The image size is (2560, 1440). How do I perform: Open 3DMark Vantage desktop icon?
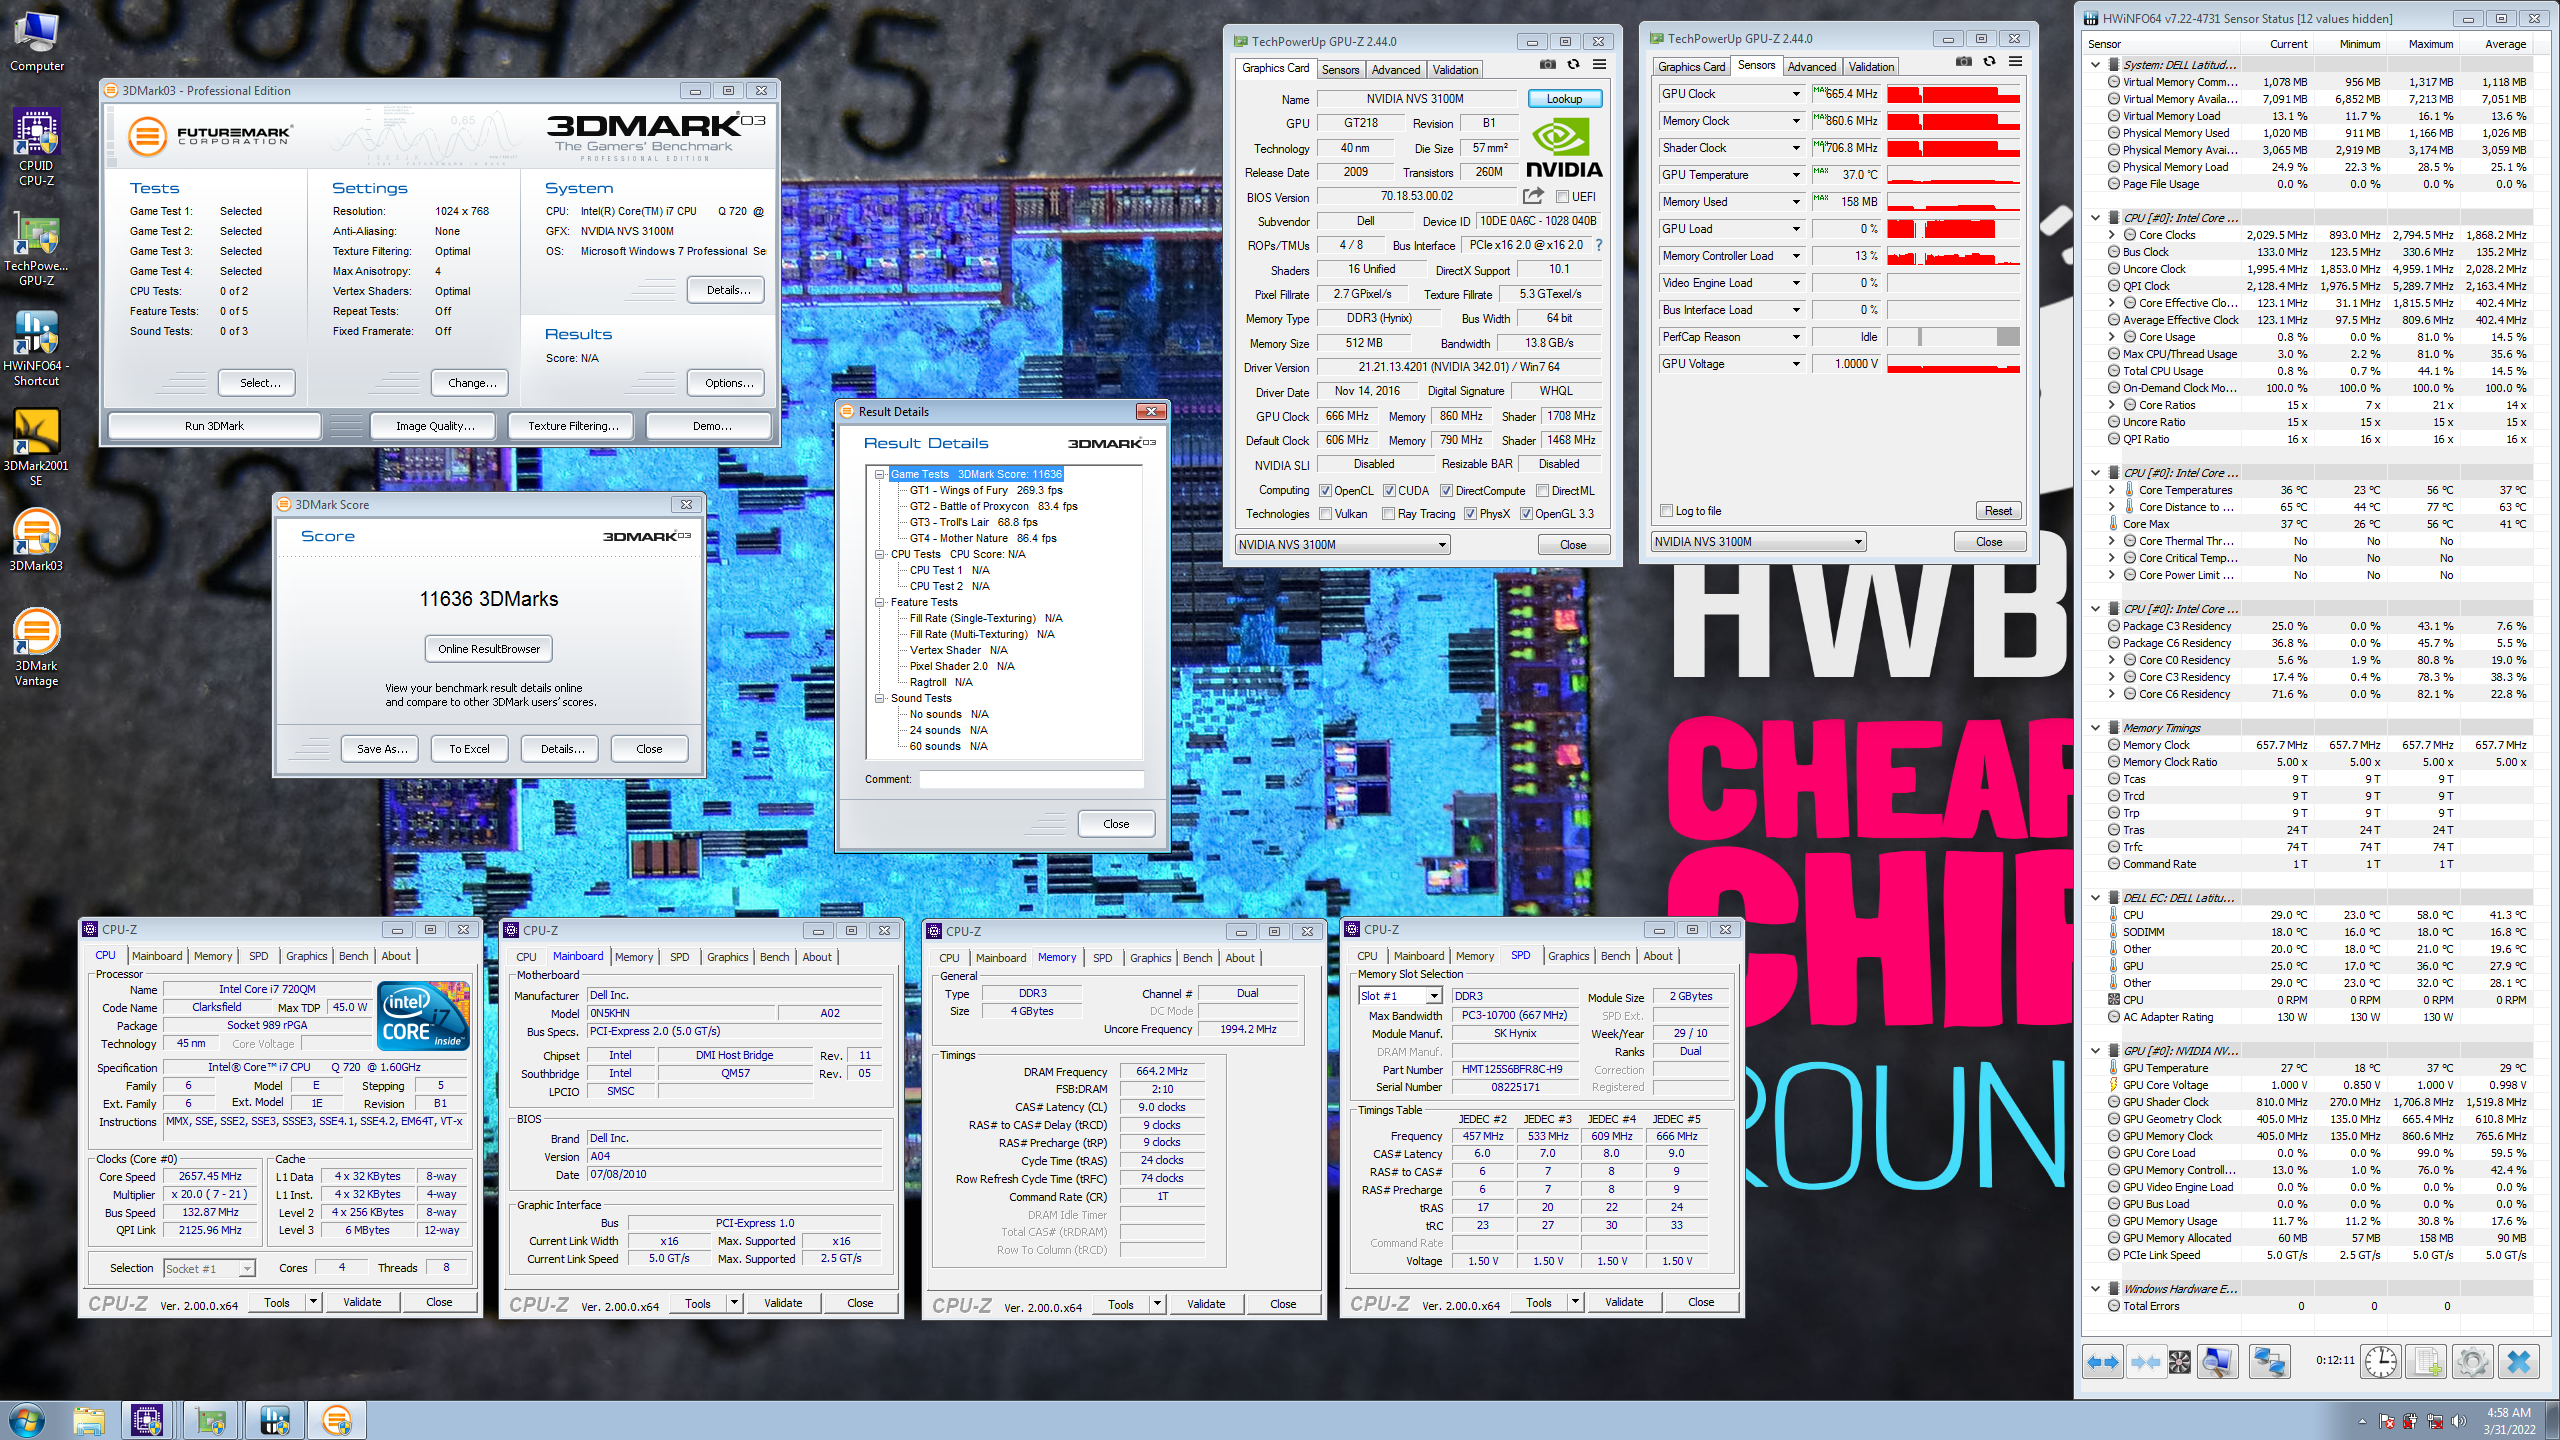tap(36, 648)
